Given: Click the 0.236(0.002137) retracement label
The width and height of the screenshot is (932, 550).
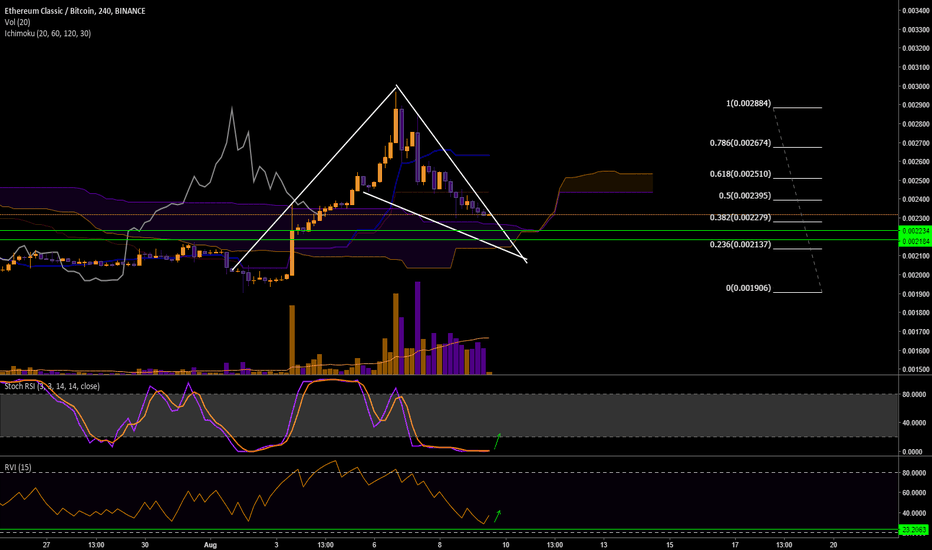Looking at the screenshot, I should tap(740, 244).
